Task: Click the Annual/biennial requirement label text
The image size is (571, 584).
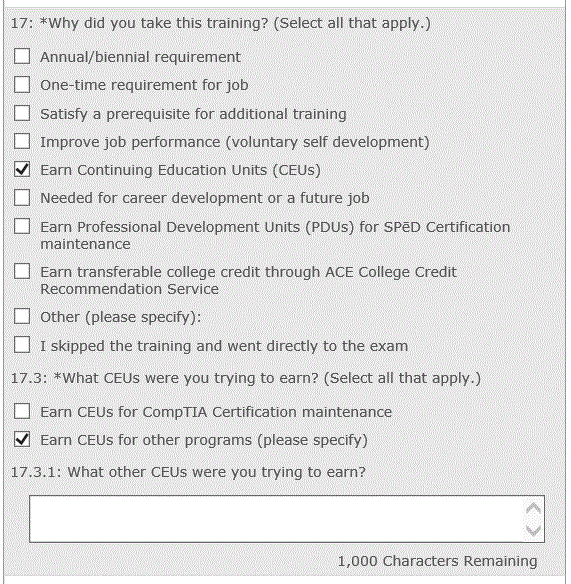Action: [140, 57]
